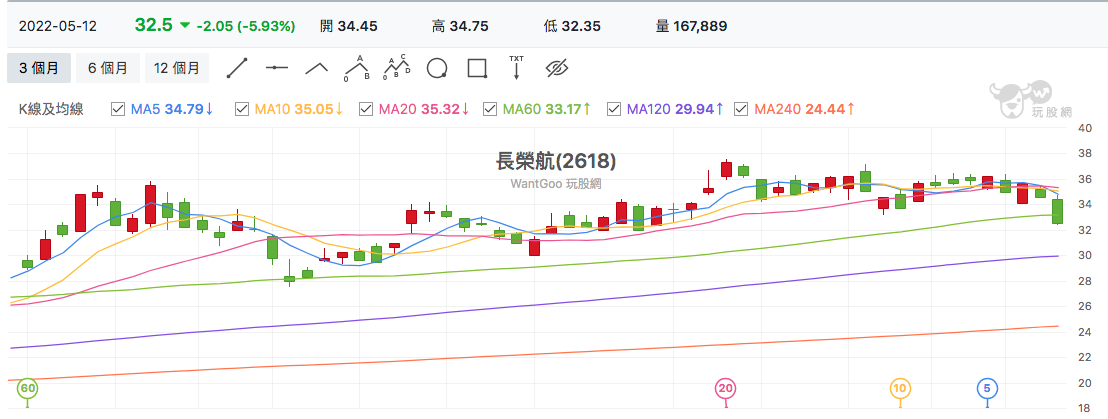Click the MA120 value 29.94

(x=695, y=110)
